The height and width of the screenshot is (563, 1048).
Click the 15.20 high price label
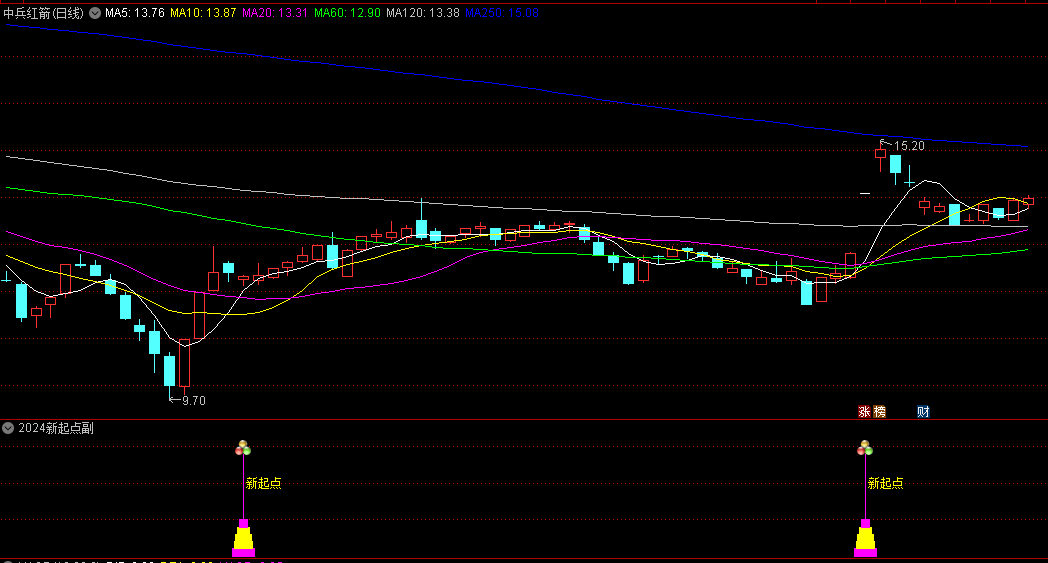point(909,146)
